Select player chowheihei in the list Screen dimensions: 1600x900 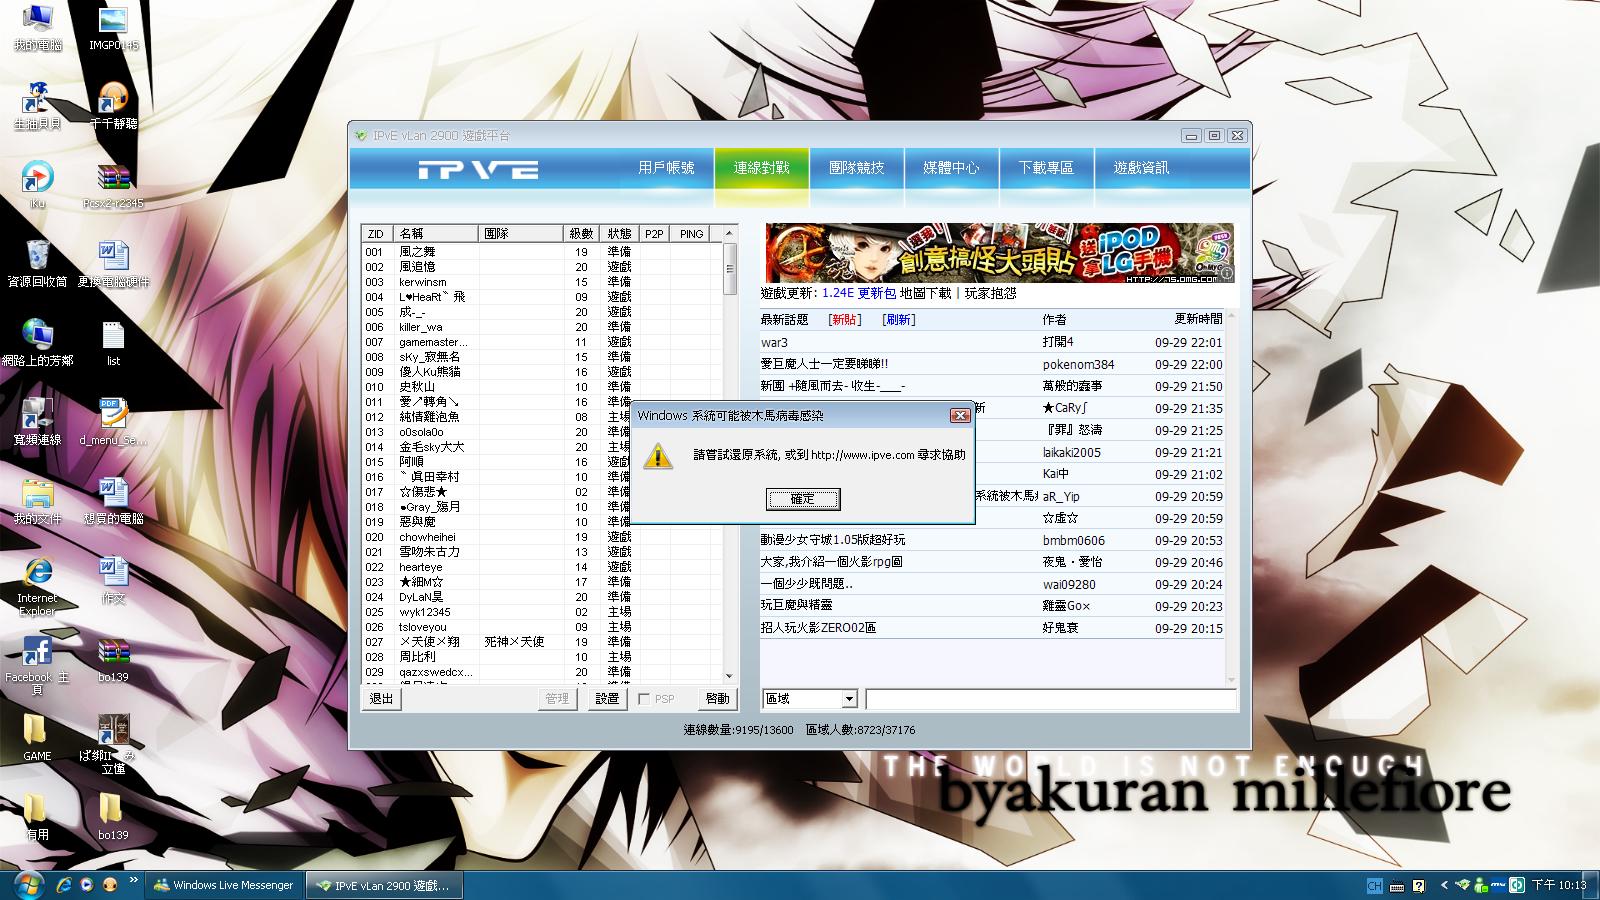[x=541, y=537]
